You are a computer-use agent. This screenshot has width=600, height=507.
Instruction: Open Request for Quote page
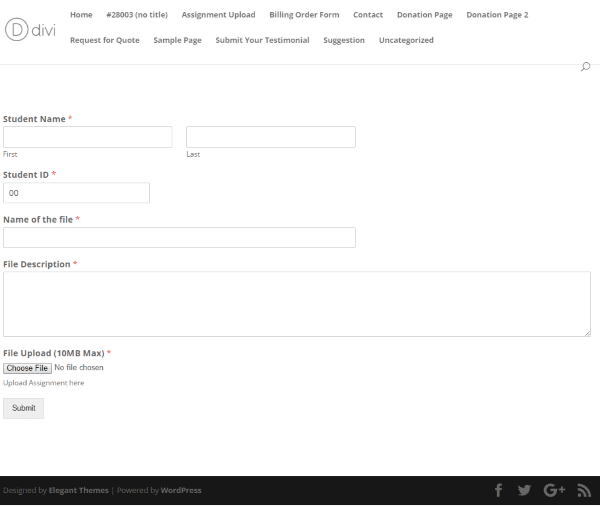coord(105,40)
